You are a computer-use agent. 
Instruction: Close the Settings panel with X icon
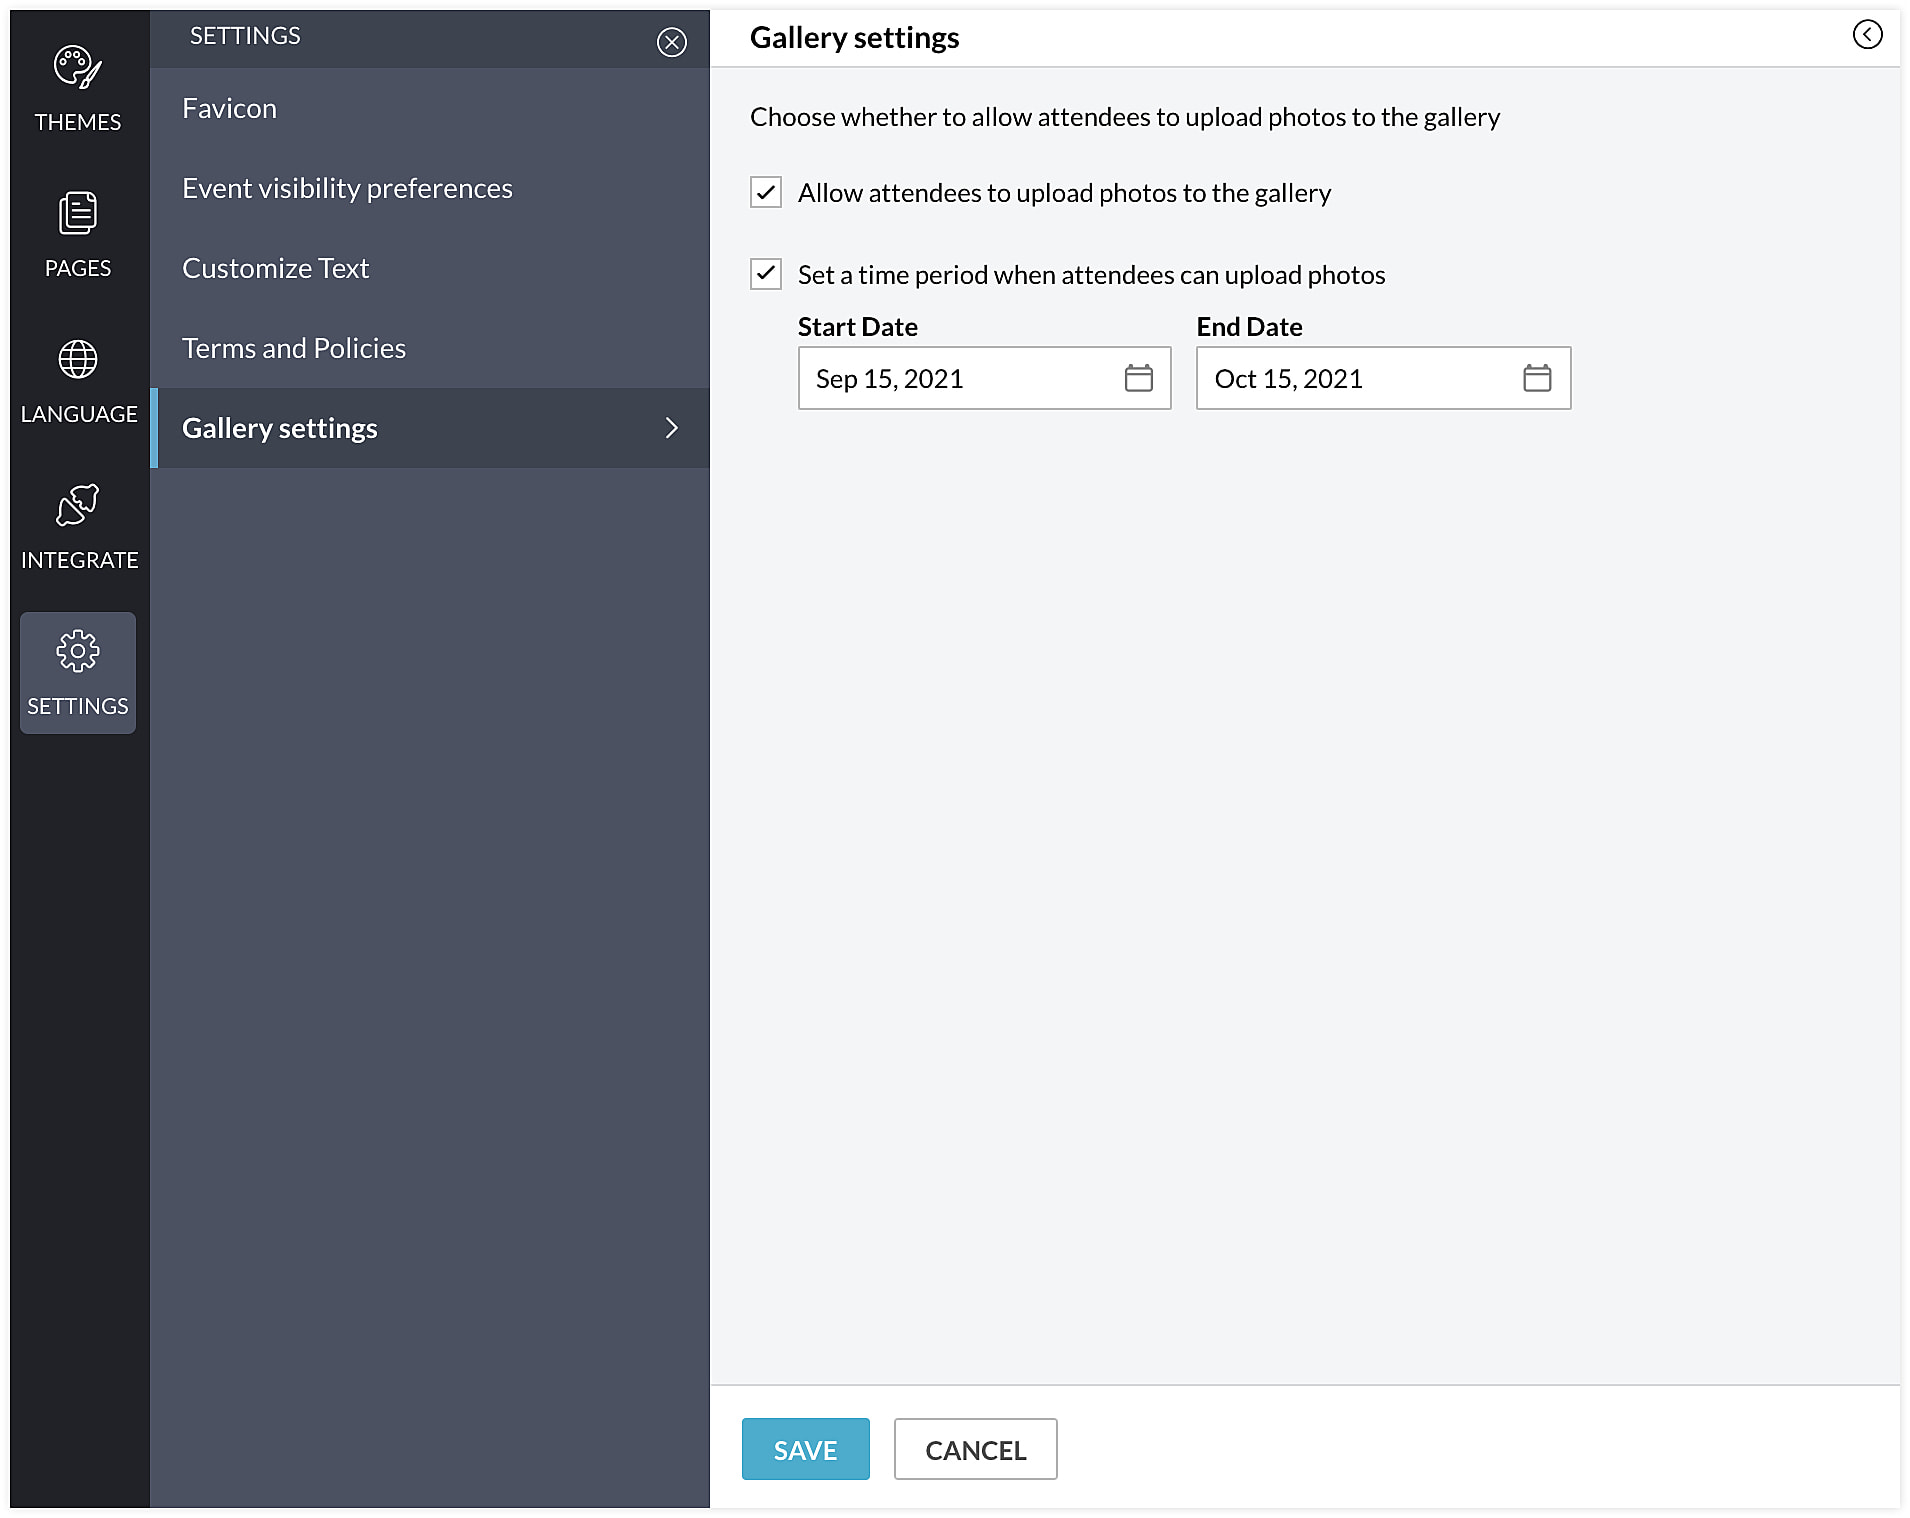pyautogui.click(x=671, y=42)
